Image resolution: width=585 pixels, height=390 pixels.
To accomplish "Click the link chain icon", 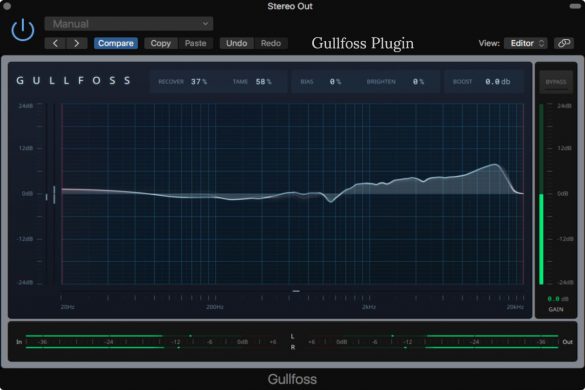I will click(x=564, y=43).
